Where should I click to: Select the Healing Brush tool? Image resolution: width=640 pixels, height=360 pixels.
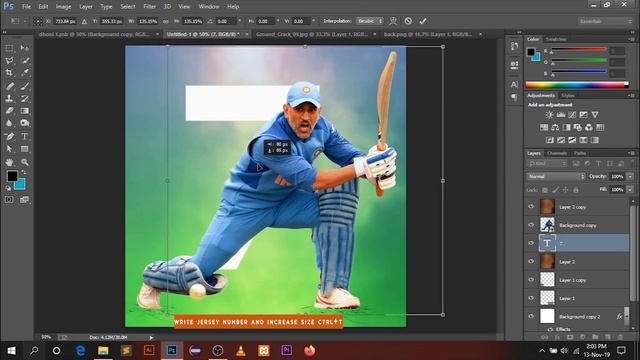(9, 86)
